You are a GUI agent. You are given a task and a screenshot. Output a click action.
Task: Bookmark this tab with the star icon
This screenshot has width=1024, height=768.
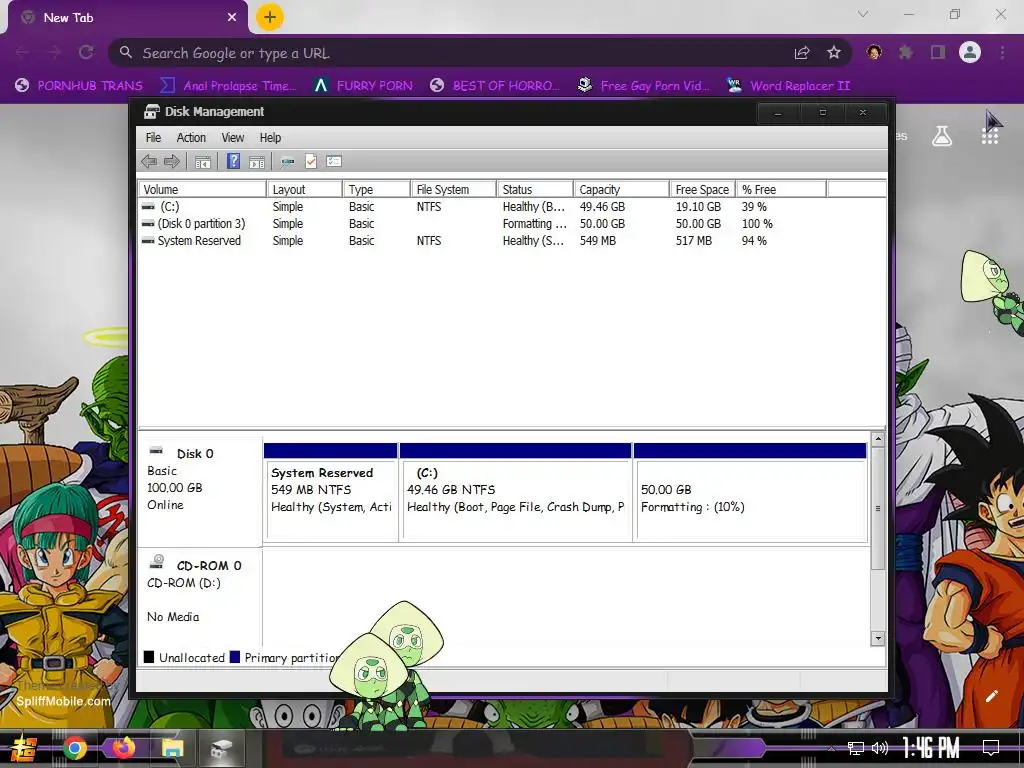click(834, 52)
